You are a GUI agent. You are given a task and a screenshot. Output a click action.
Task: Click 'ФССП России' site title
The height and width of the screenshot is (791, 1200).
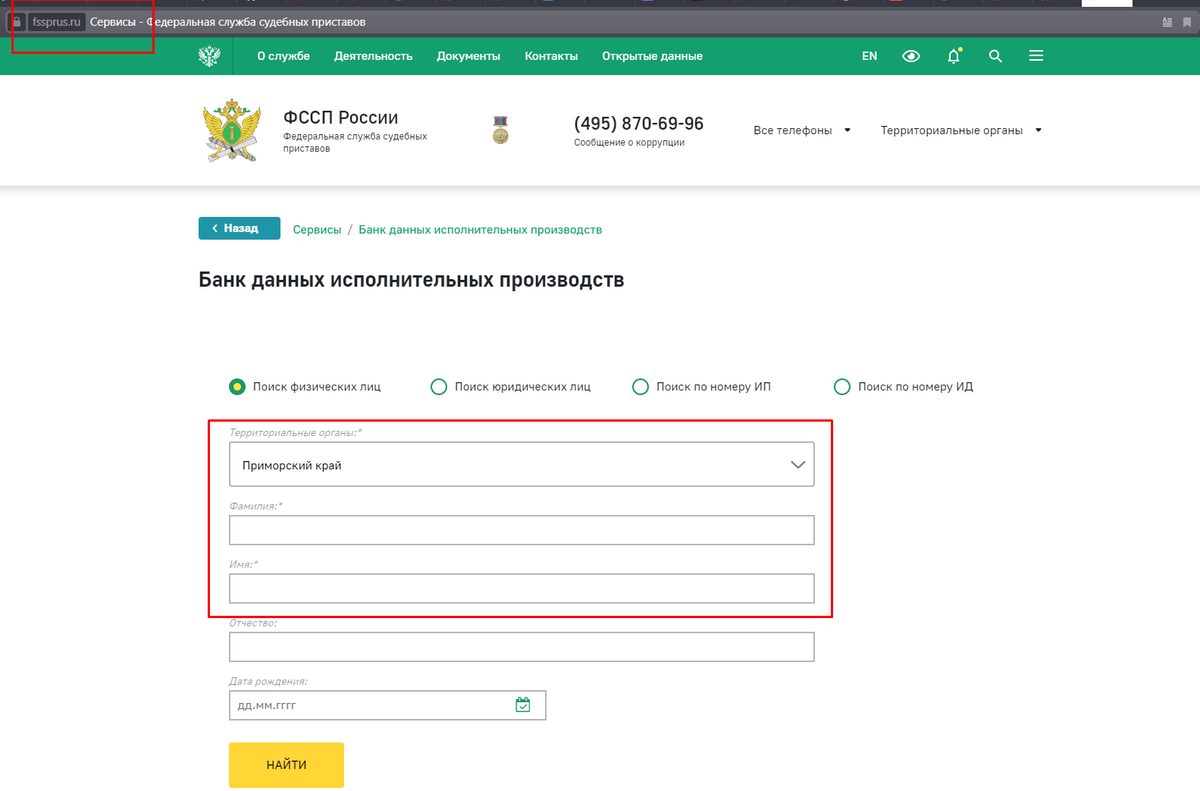[340, 118]
